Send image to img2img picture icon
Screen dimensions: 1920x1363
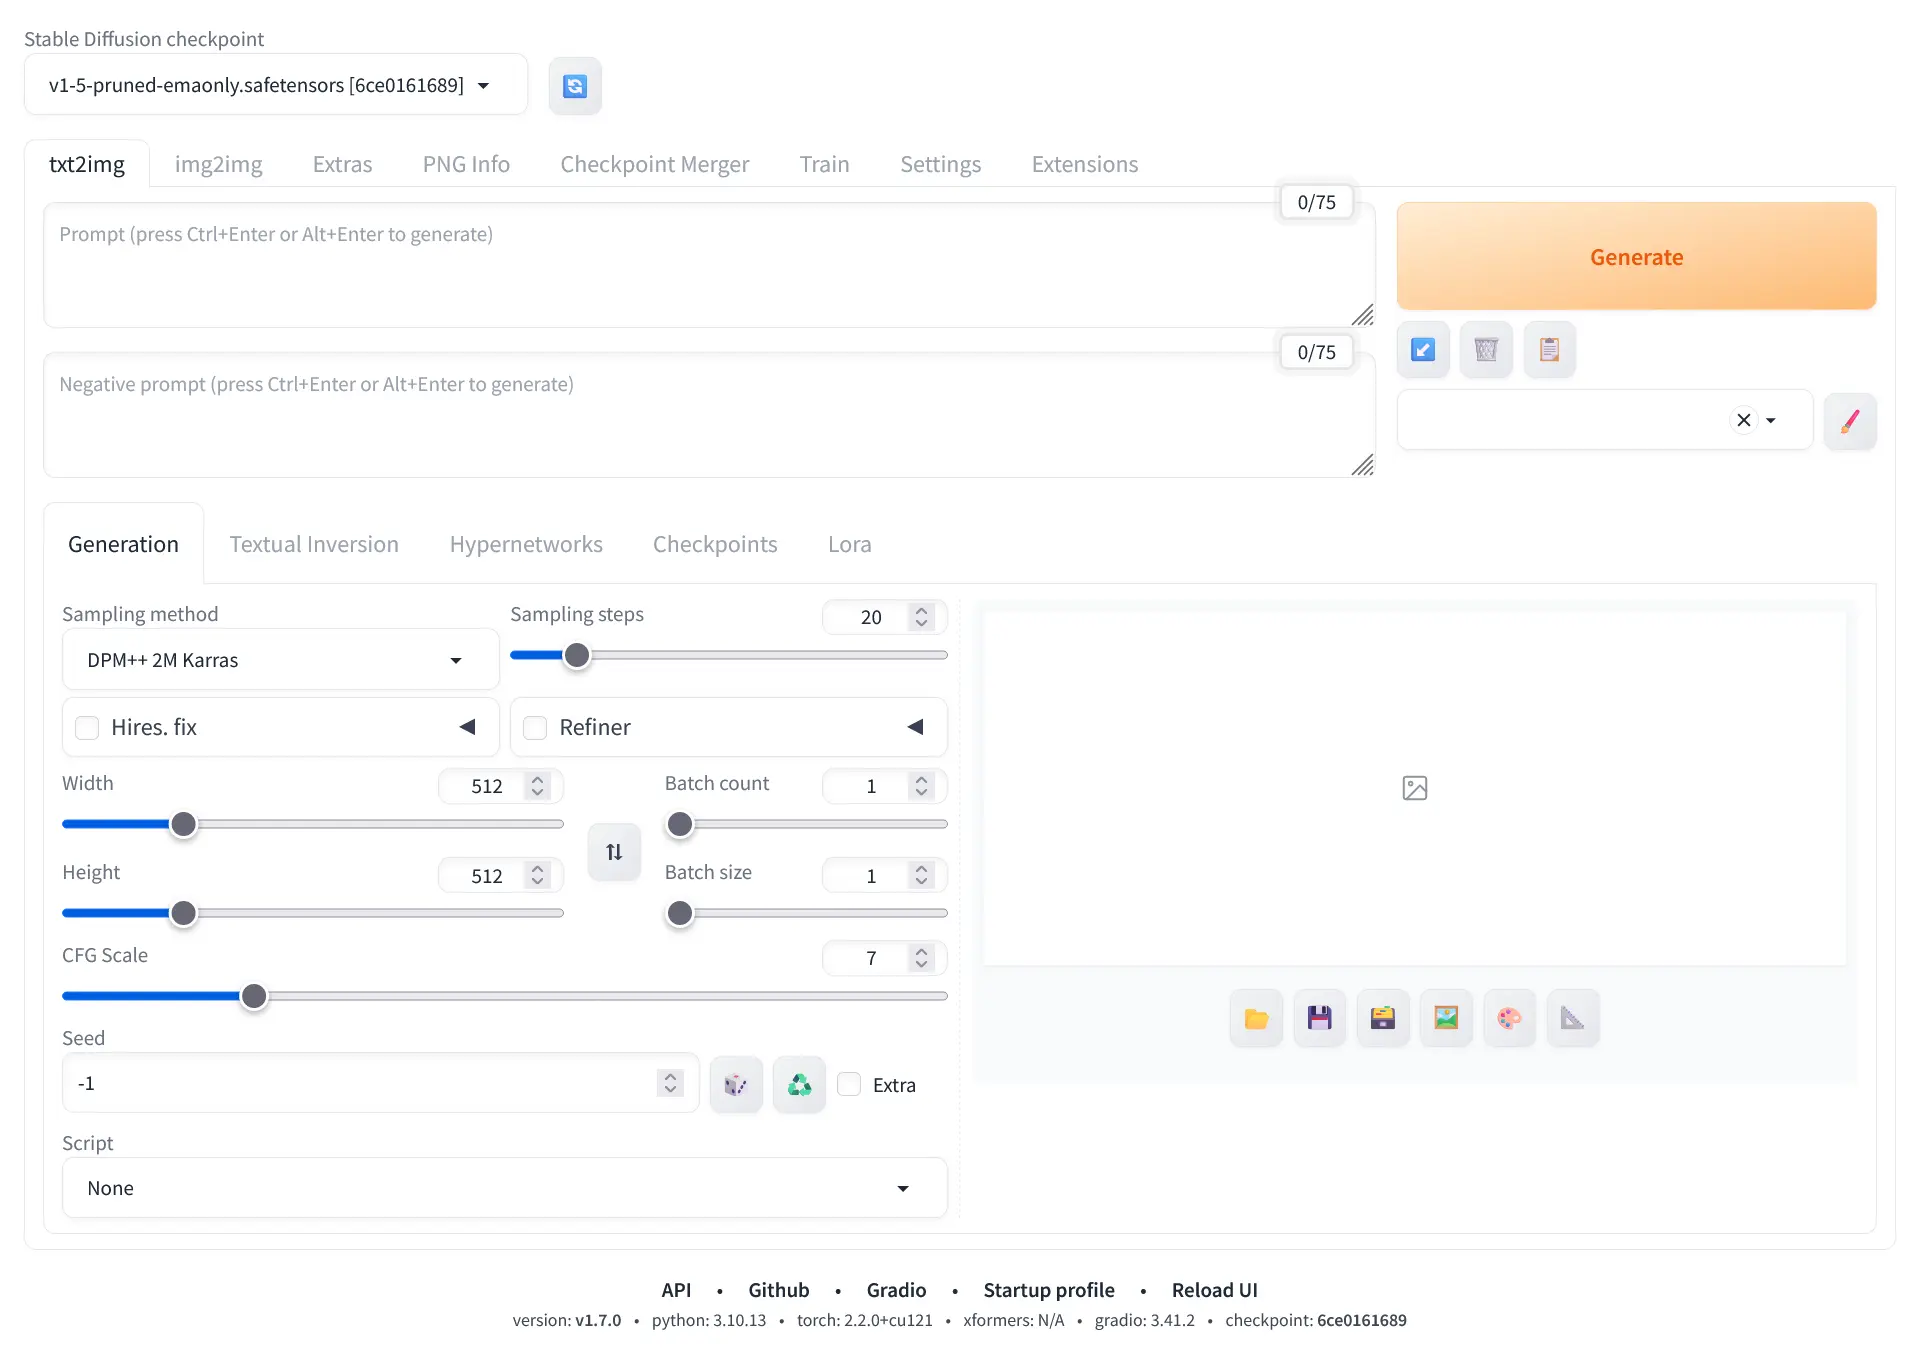pos(1446,1018)
